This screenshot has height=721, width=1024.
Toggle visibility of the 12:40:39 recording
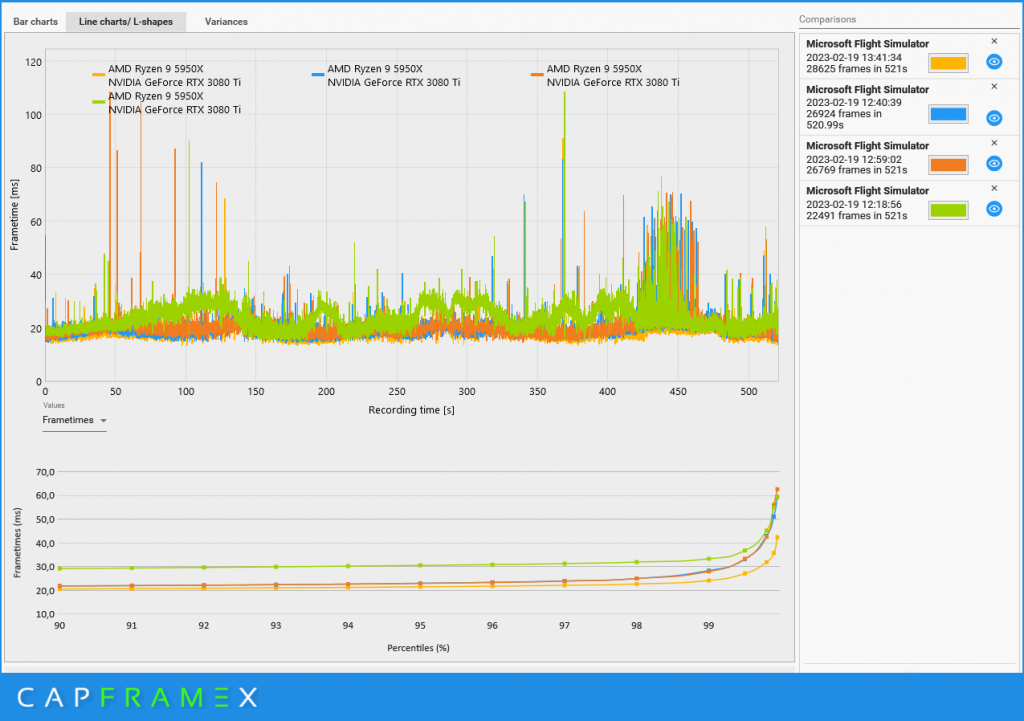click(x=994, y=118)
